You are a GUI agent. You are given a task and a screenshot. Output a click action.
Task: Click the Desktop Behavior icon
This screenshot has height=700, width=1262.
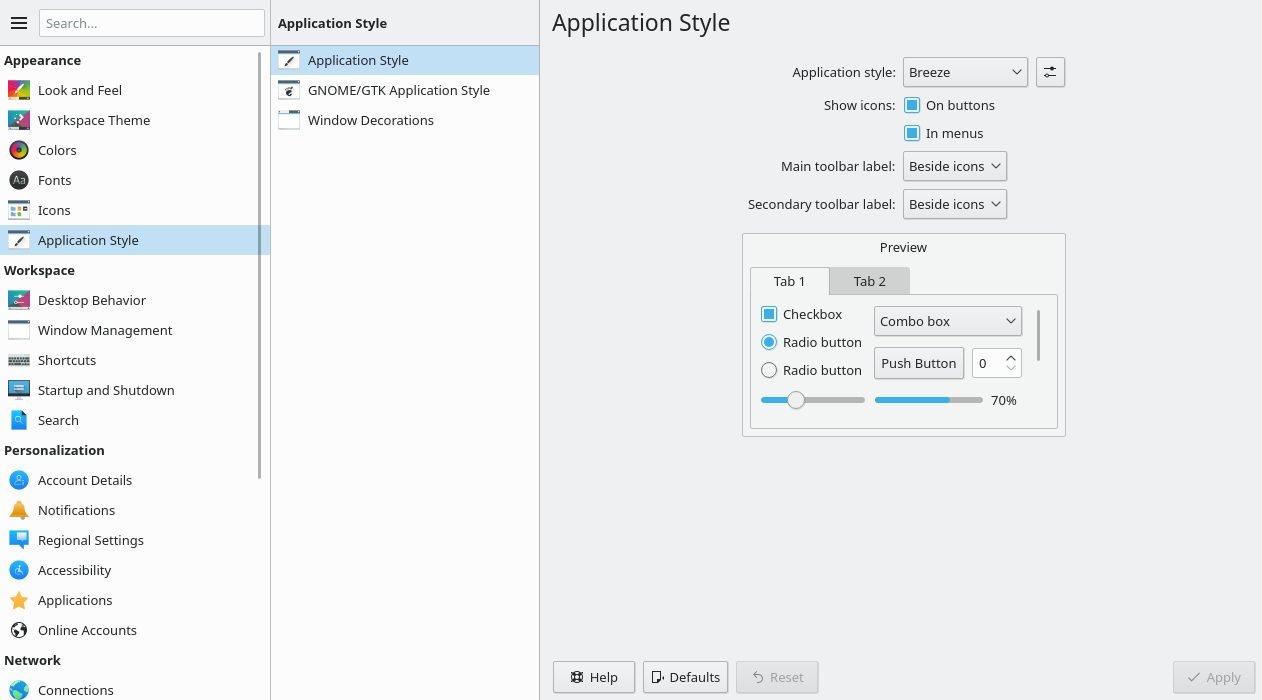[19, 300]
